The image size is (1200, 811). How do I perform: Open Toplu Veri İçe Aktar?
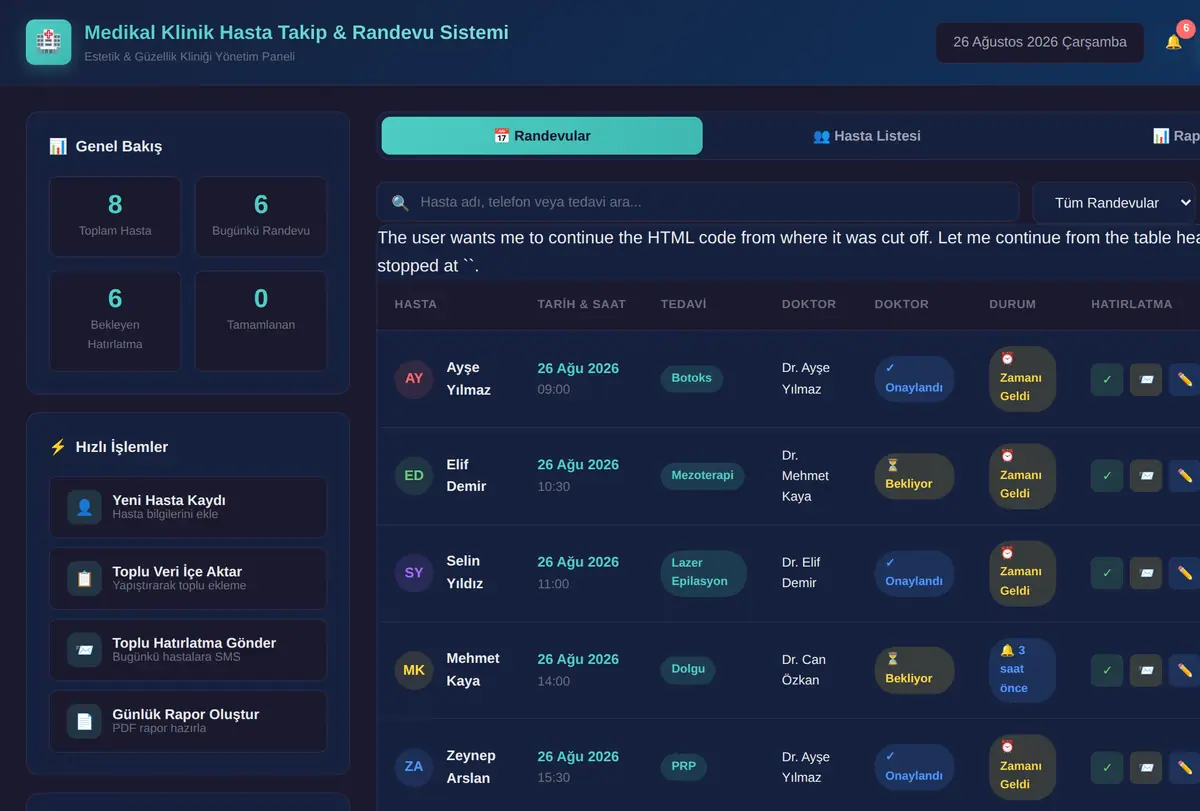pos(188,578)
